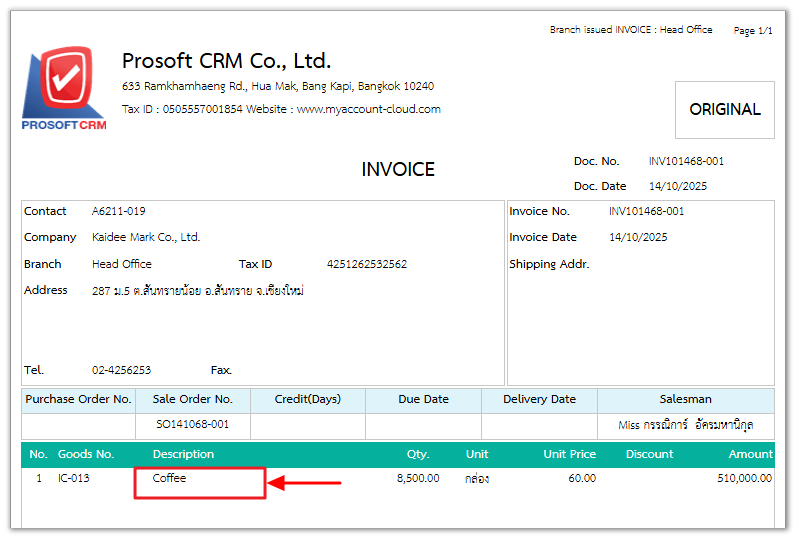Click the unit price 60.00

click(582, 478)
